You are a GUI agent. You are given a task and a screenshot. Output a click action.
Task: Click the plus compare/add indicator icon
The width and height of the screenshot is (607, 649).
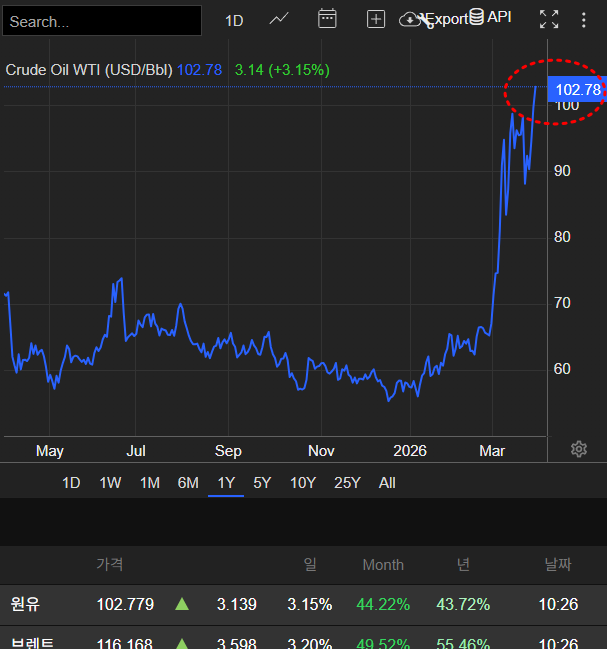coord(376,19)
